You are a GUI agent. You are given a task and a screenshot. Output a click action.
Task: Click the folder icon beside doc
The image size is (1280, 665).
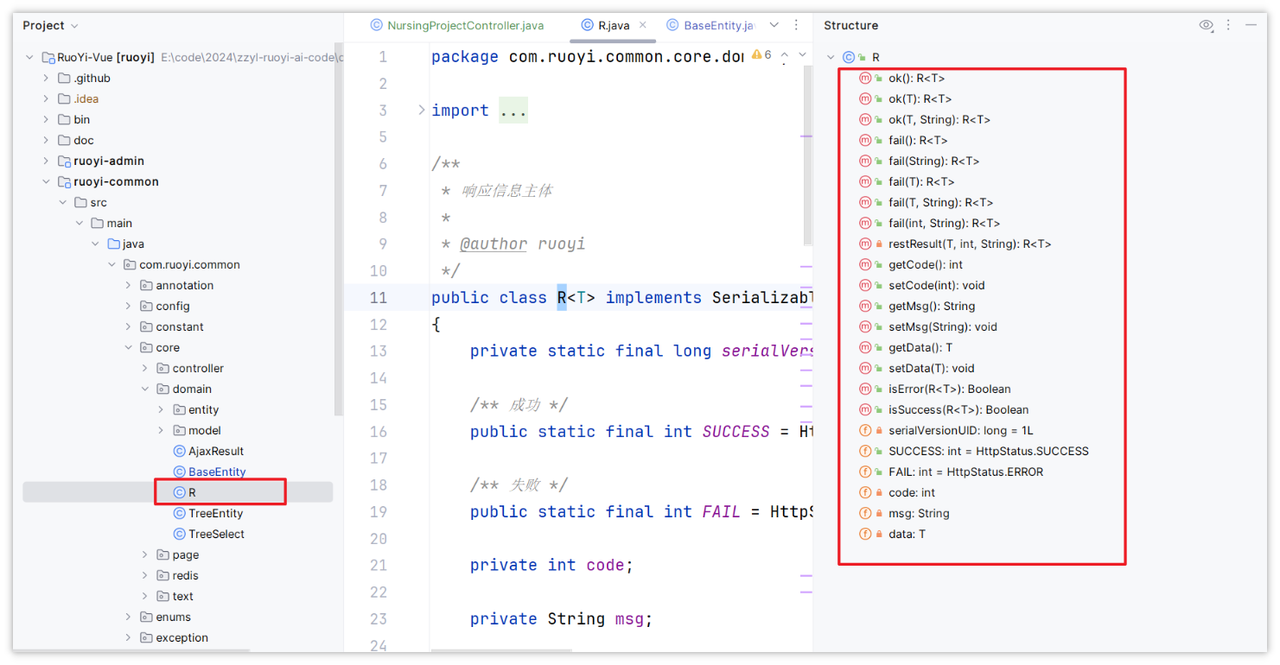(x=64, y=140)
